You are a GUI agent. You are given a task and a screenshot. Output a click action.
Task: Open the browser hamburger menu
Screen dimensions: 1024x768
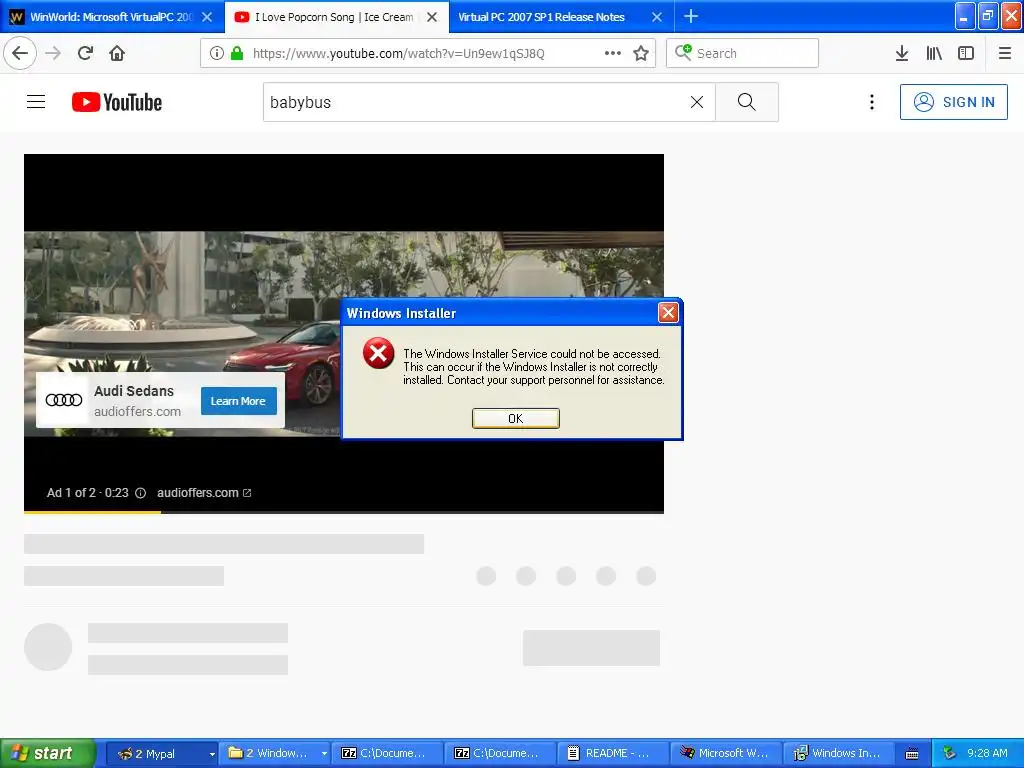click(1004, 53)
